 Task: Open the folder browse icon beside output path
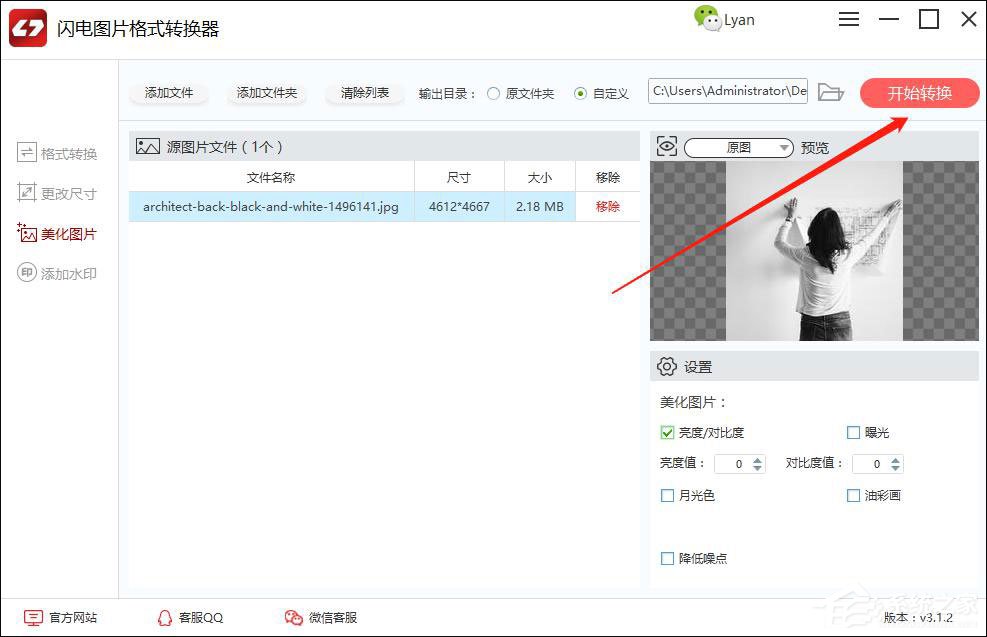[x=831, y=91]
